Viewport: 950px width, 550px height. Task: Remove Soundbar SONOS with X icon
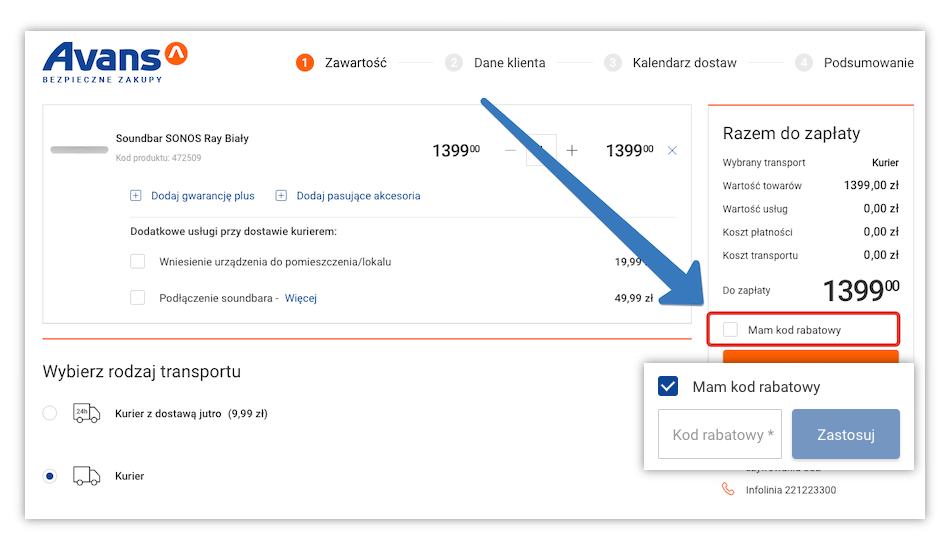pyautogui.click(x=672, y=150)
